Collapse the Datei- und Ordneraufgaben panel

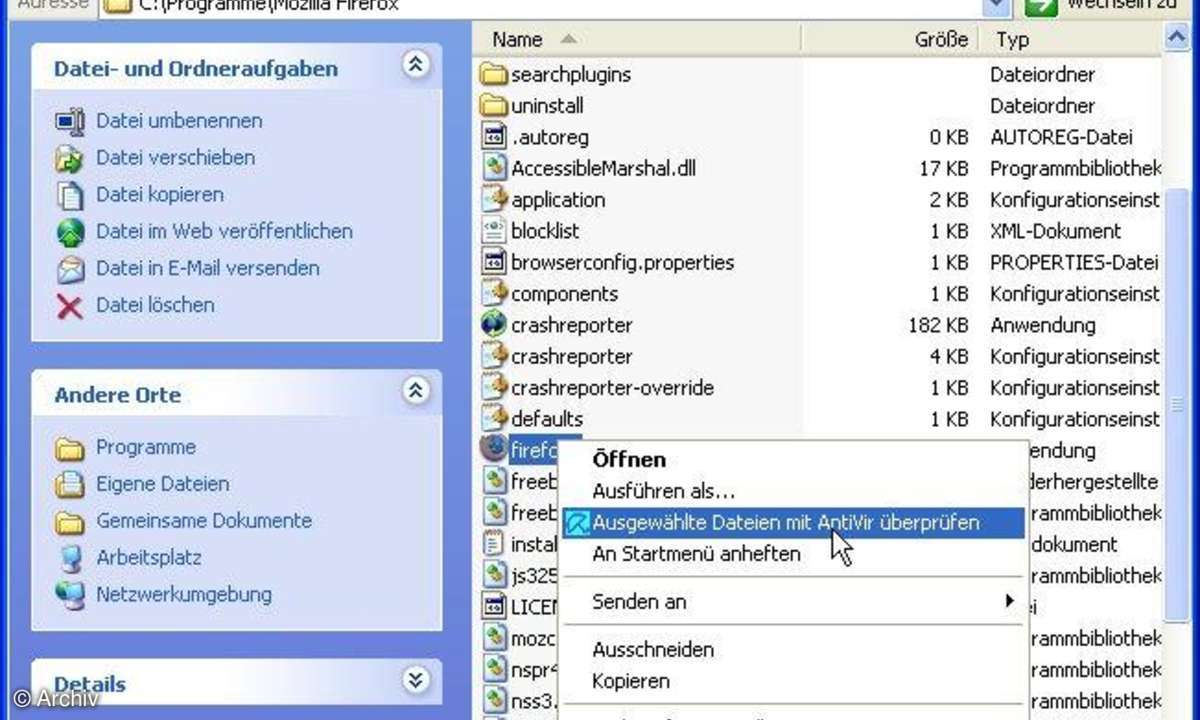(x=415, y=63)
